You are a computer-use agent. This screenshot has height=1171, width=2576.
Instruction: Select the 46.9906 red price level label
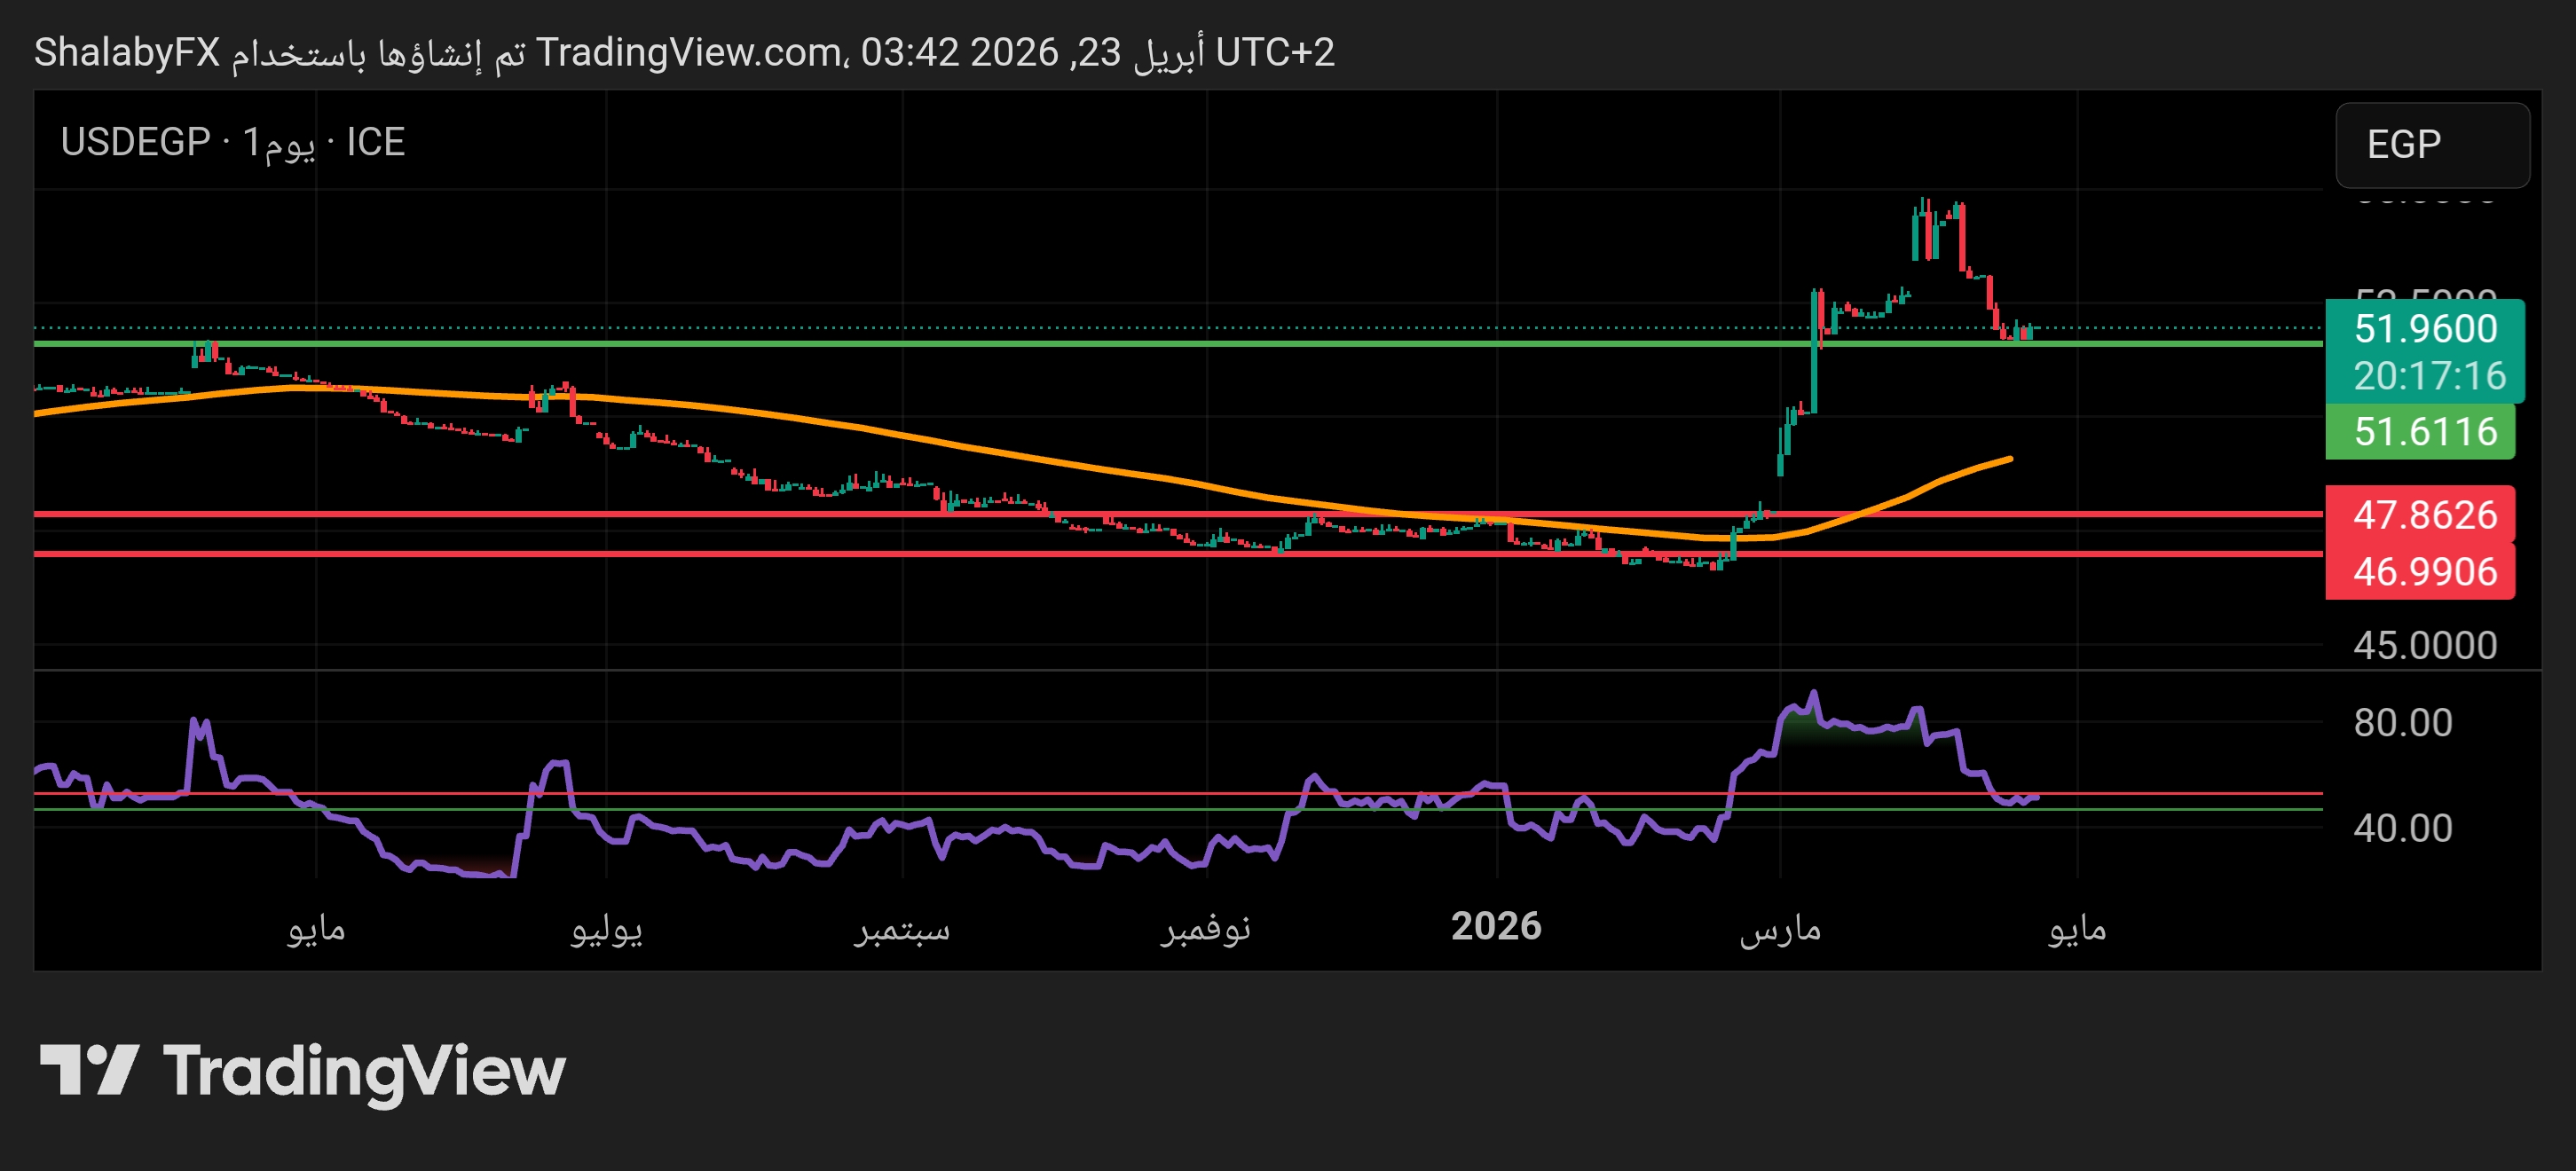pos(2424,572)
